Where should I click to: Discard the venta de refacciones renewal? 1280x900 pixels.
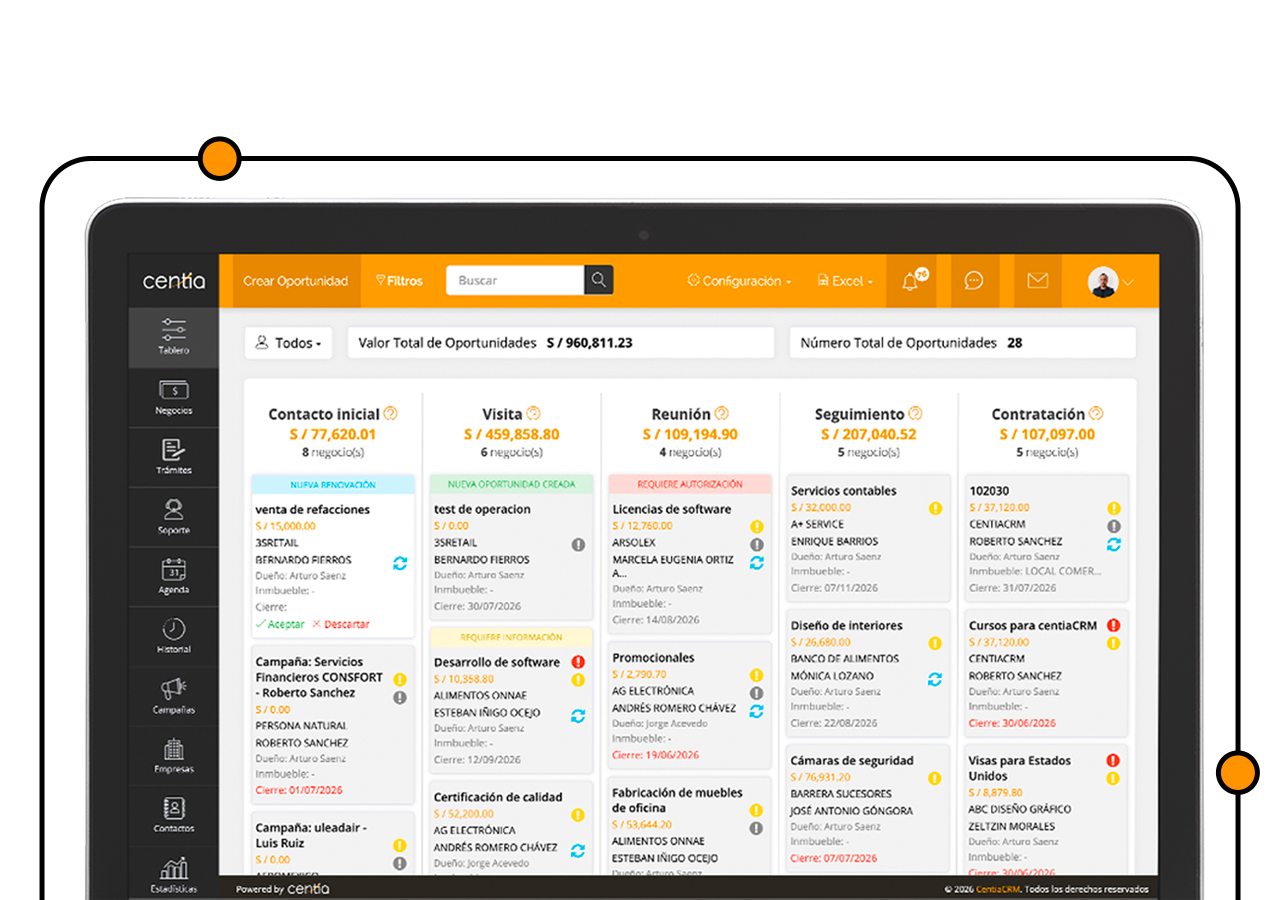(x=341, y=624)
